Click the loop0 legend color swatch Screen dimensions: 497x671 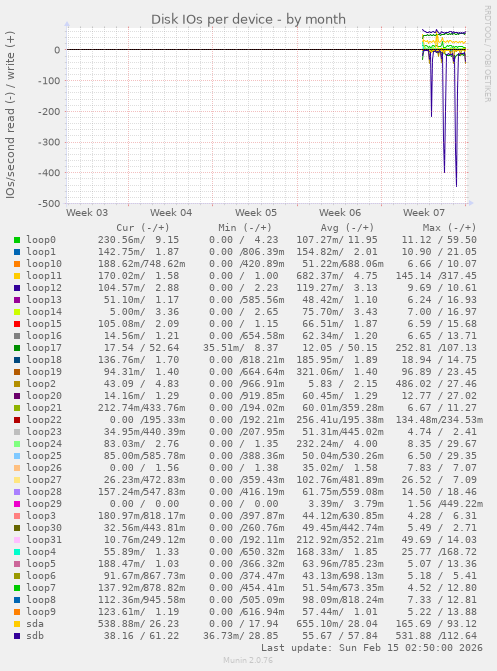click(x=17, y=240)
